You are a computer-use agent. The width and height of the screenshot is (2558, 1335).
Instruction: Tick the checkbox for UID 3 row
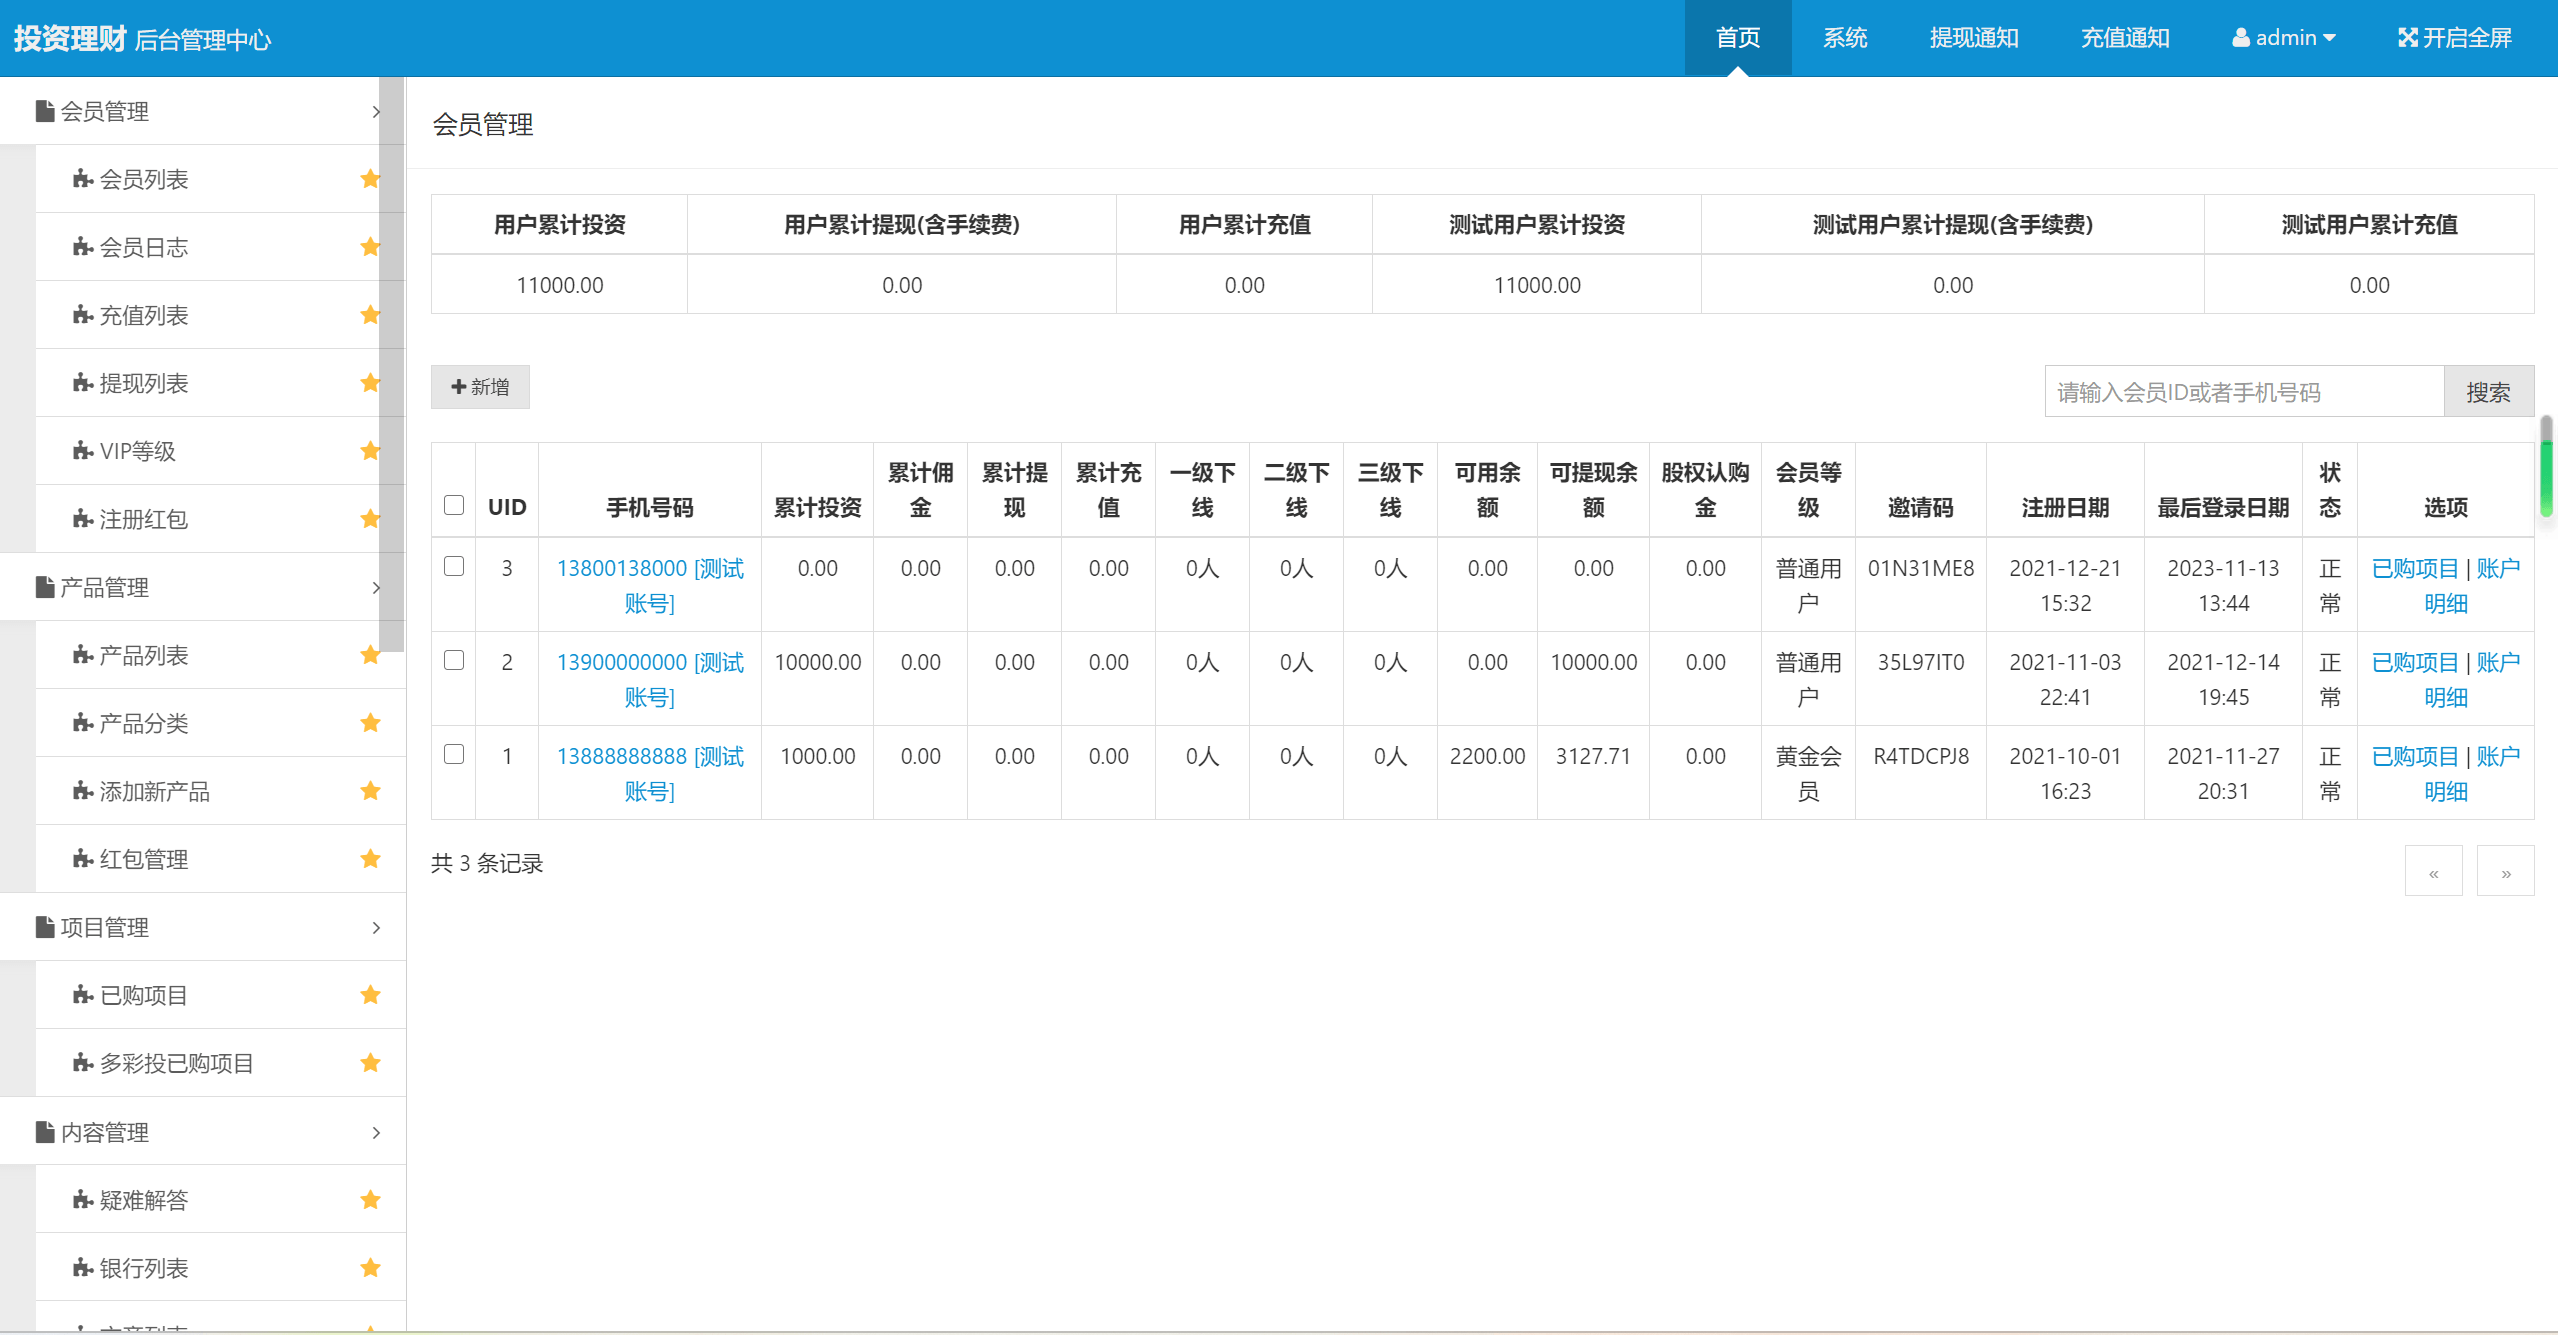(x=454, y=566)
